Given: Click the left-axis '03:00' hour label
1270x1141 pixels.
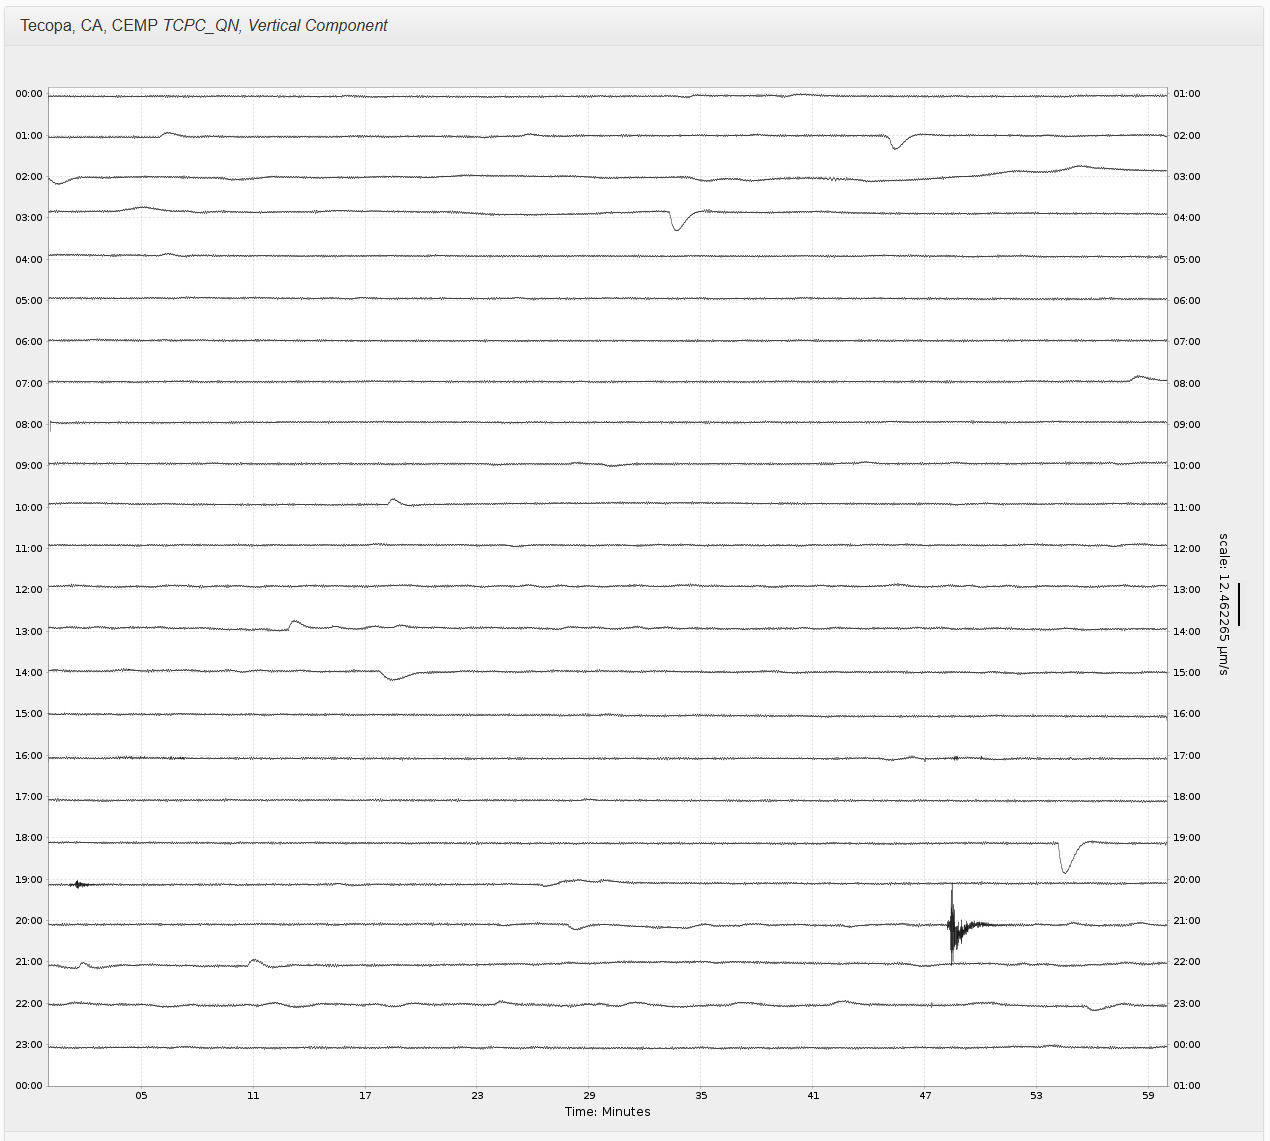Looking at the screenshot, I should (x=29, y=218).
